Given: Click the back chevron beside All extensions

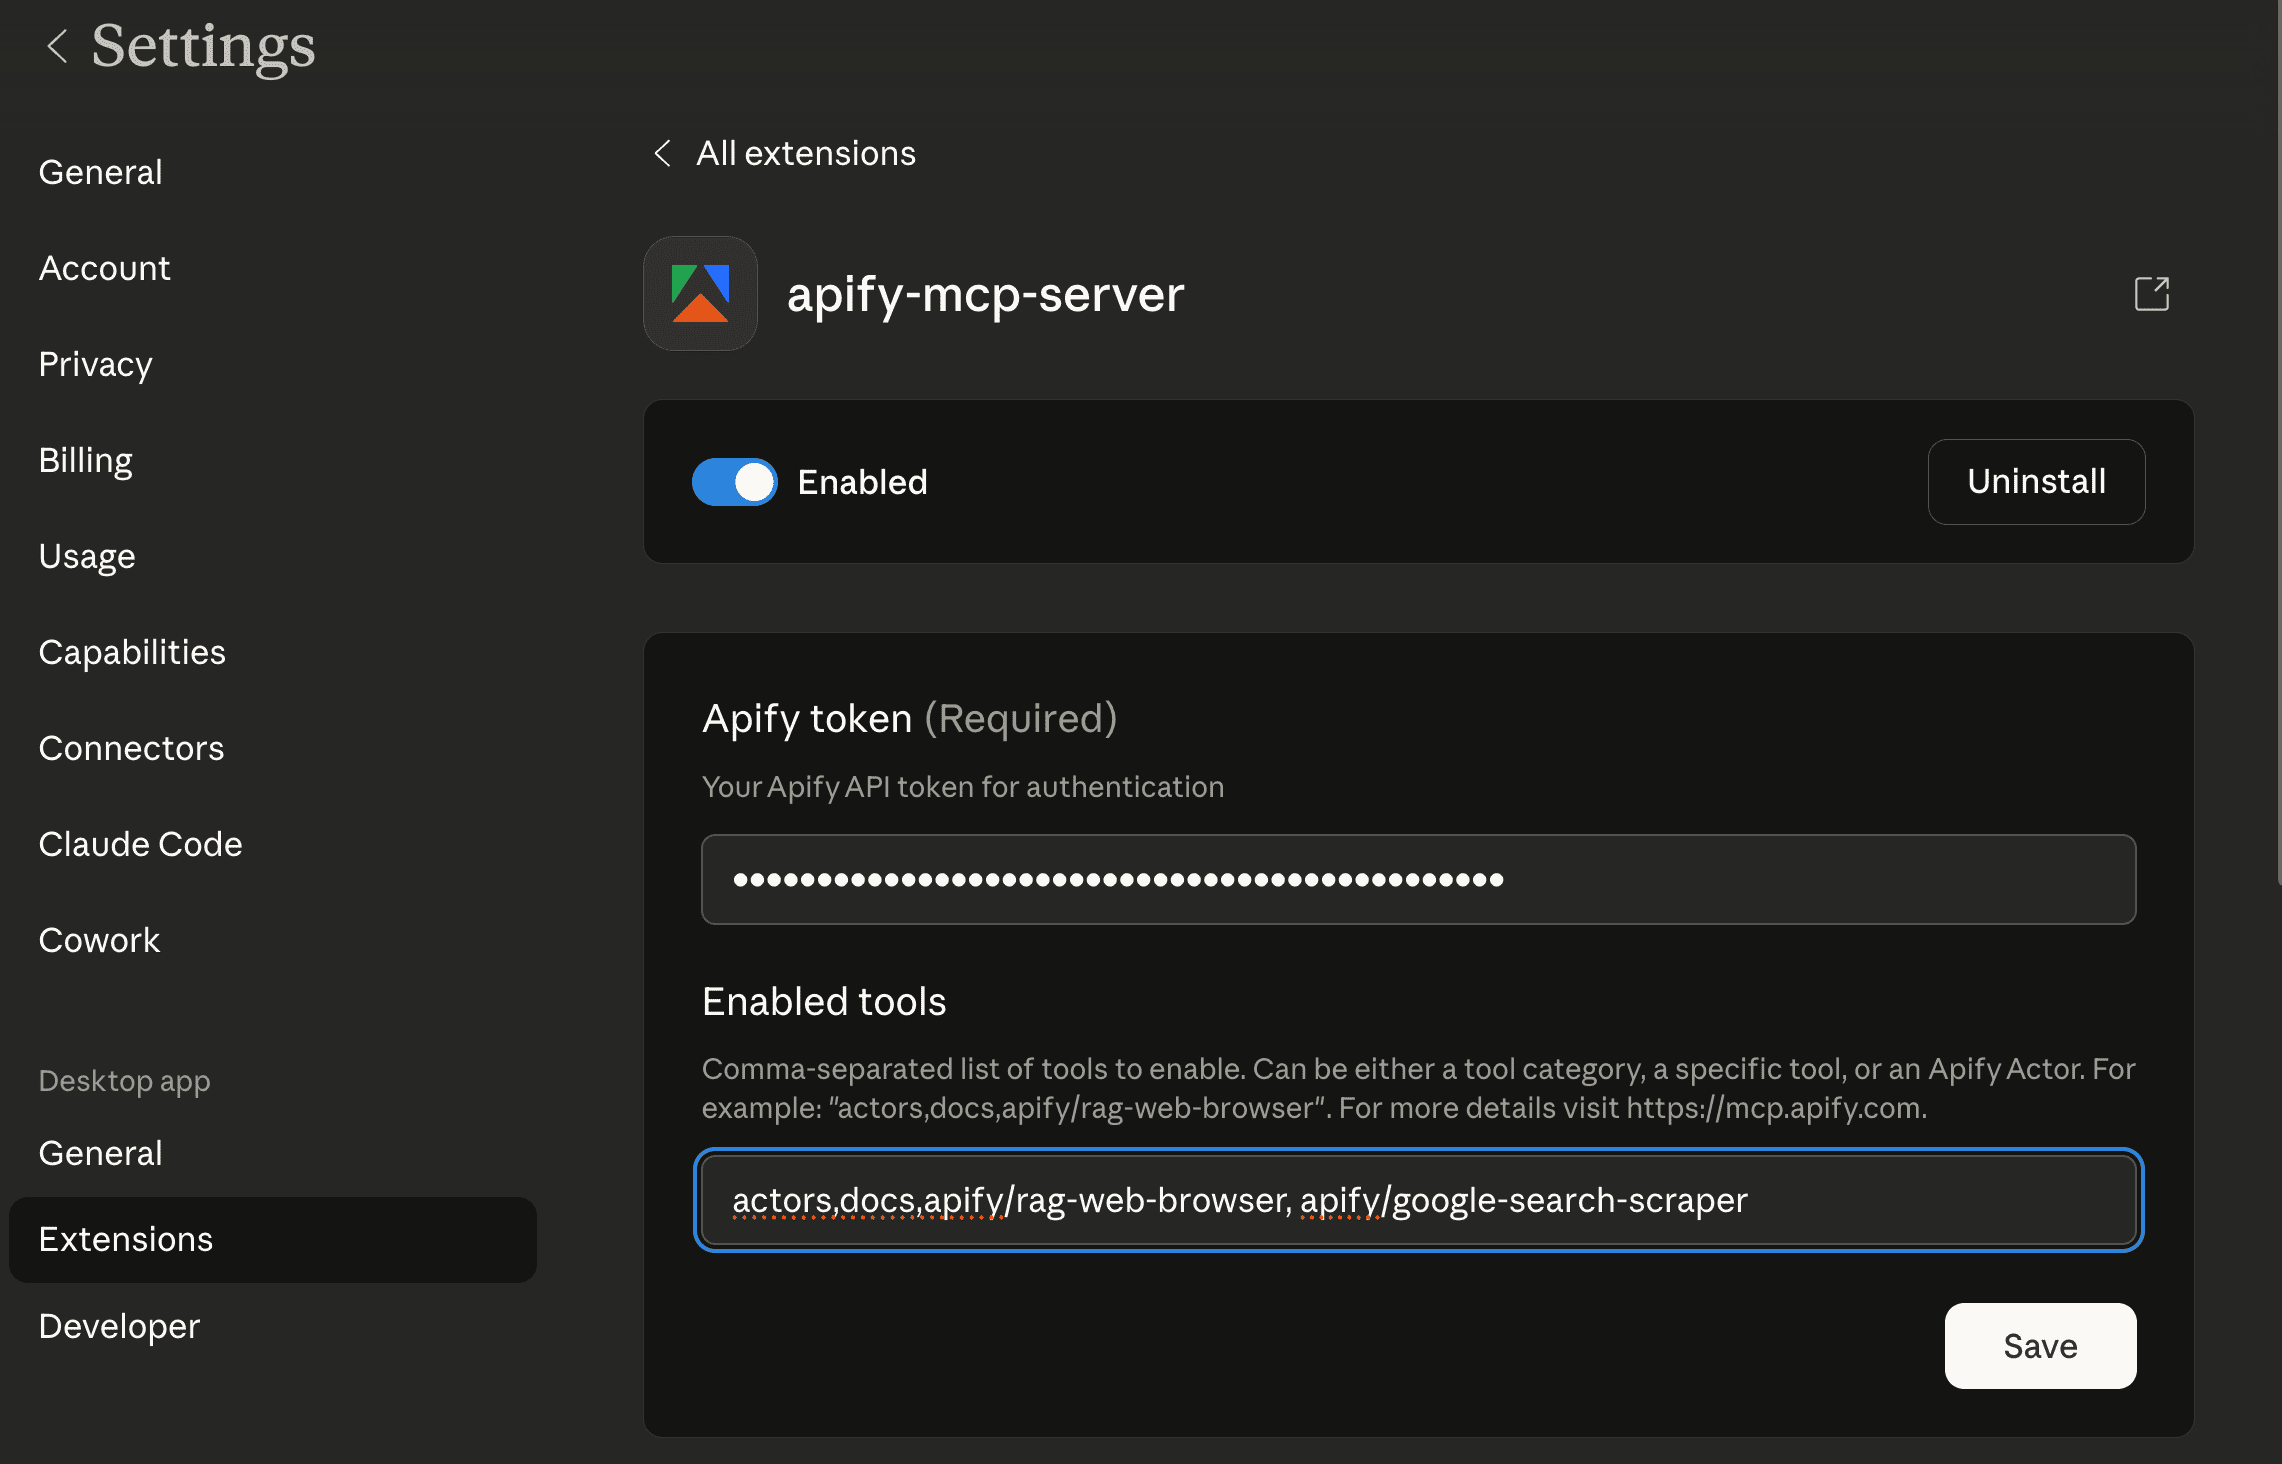Looking at the screenshot, I should (661, 153).
